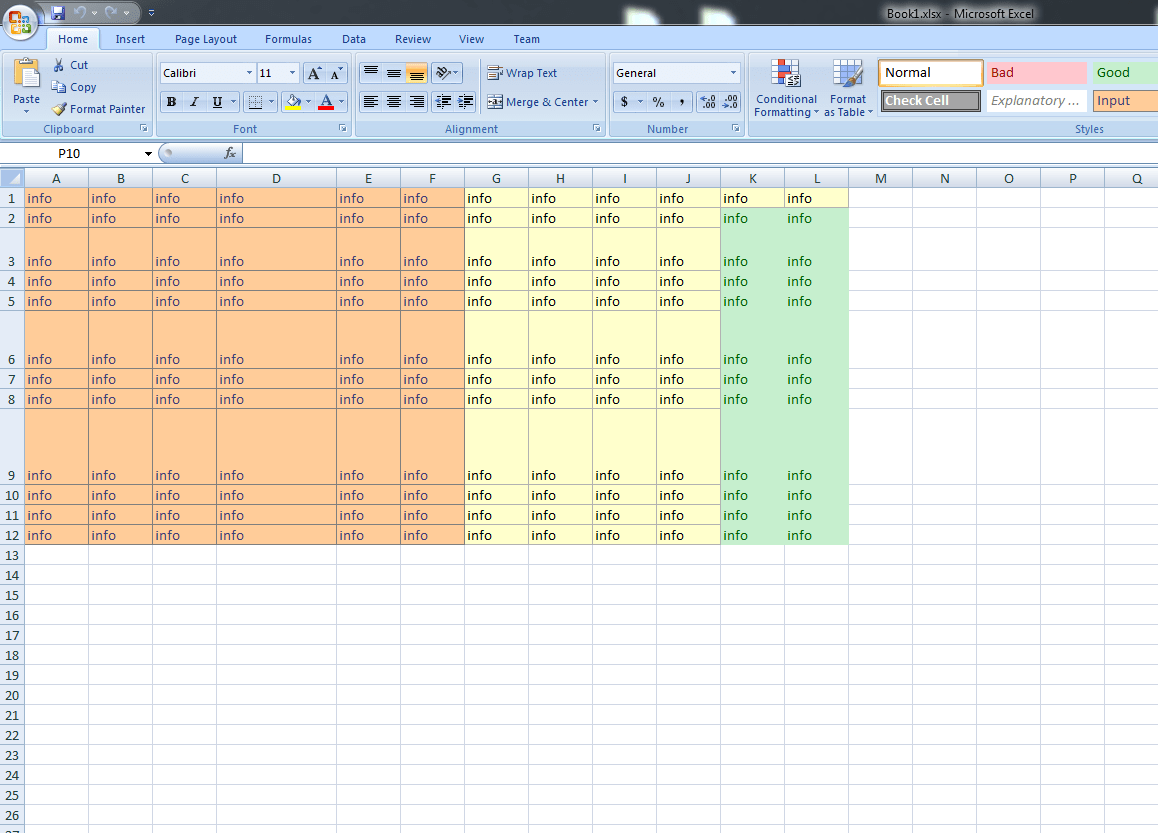Switch to the Formulas ribbon tab

[288, 39]
